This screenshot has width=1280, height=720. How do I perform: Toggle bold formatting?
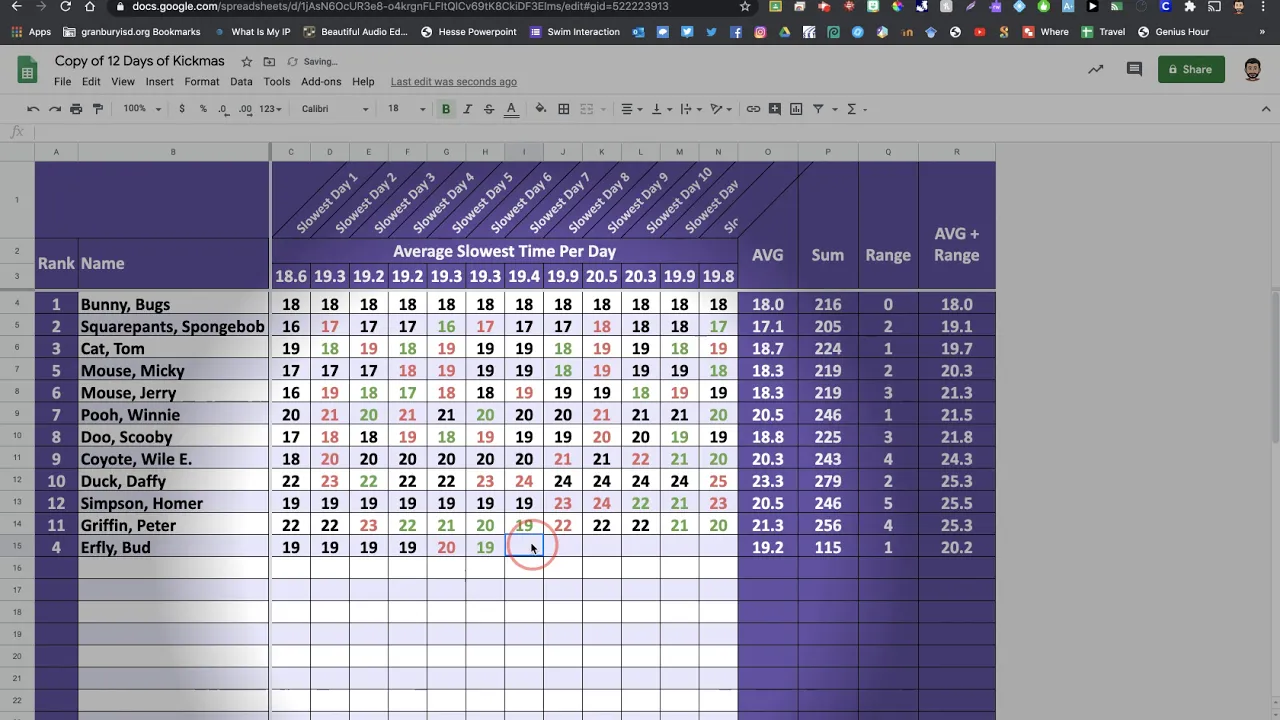[x=446, y=109]
